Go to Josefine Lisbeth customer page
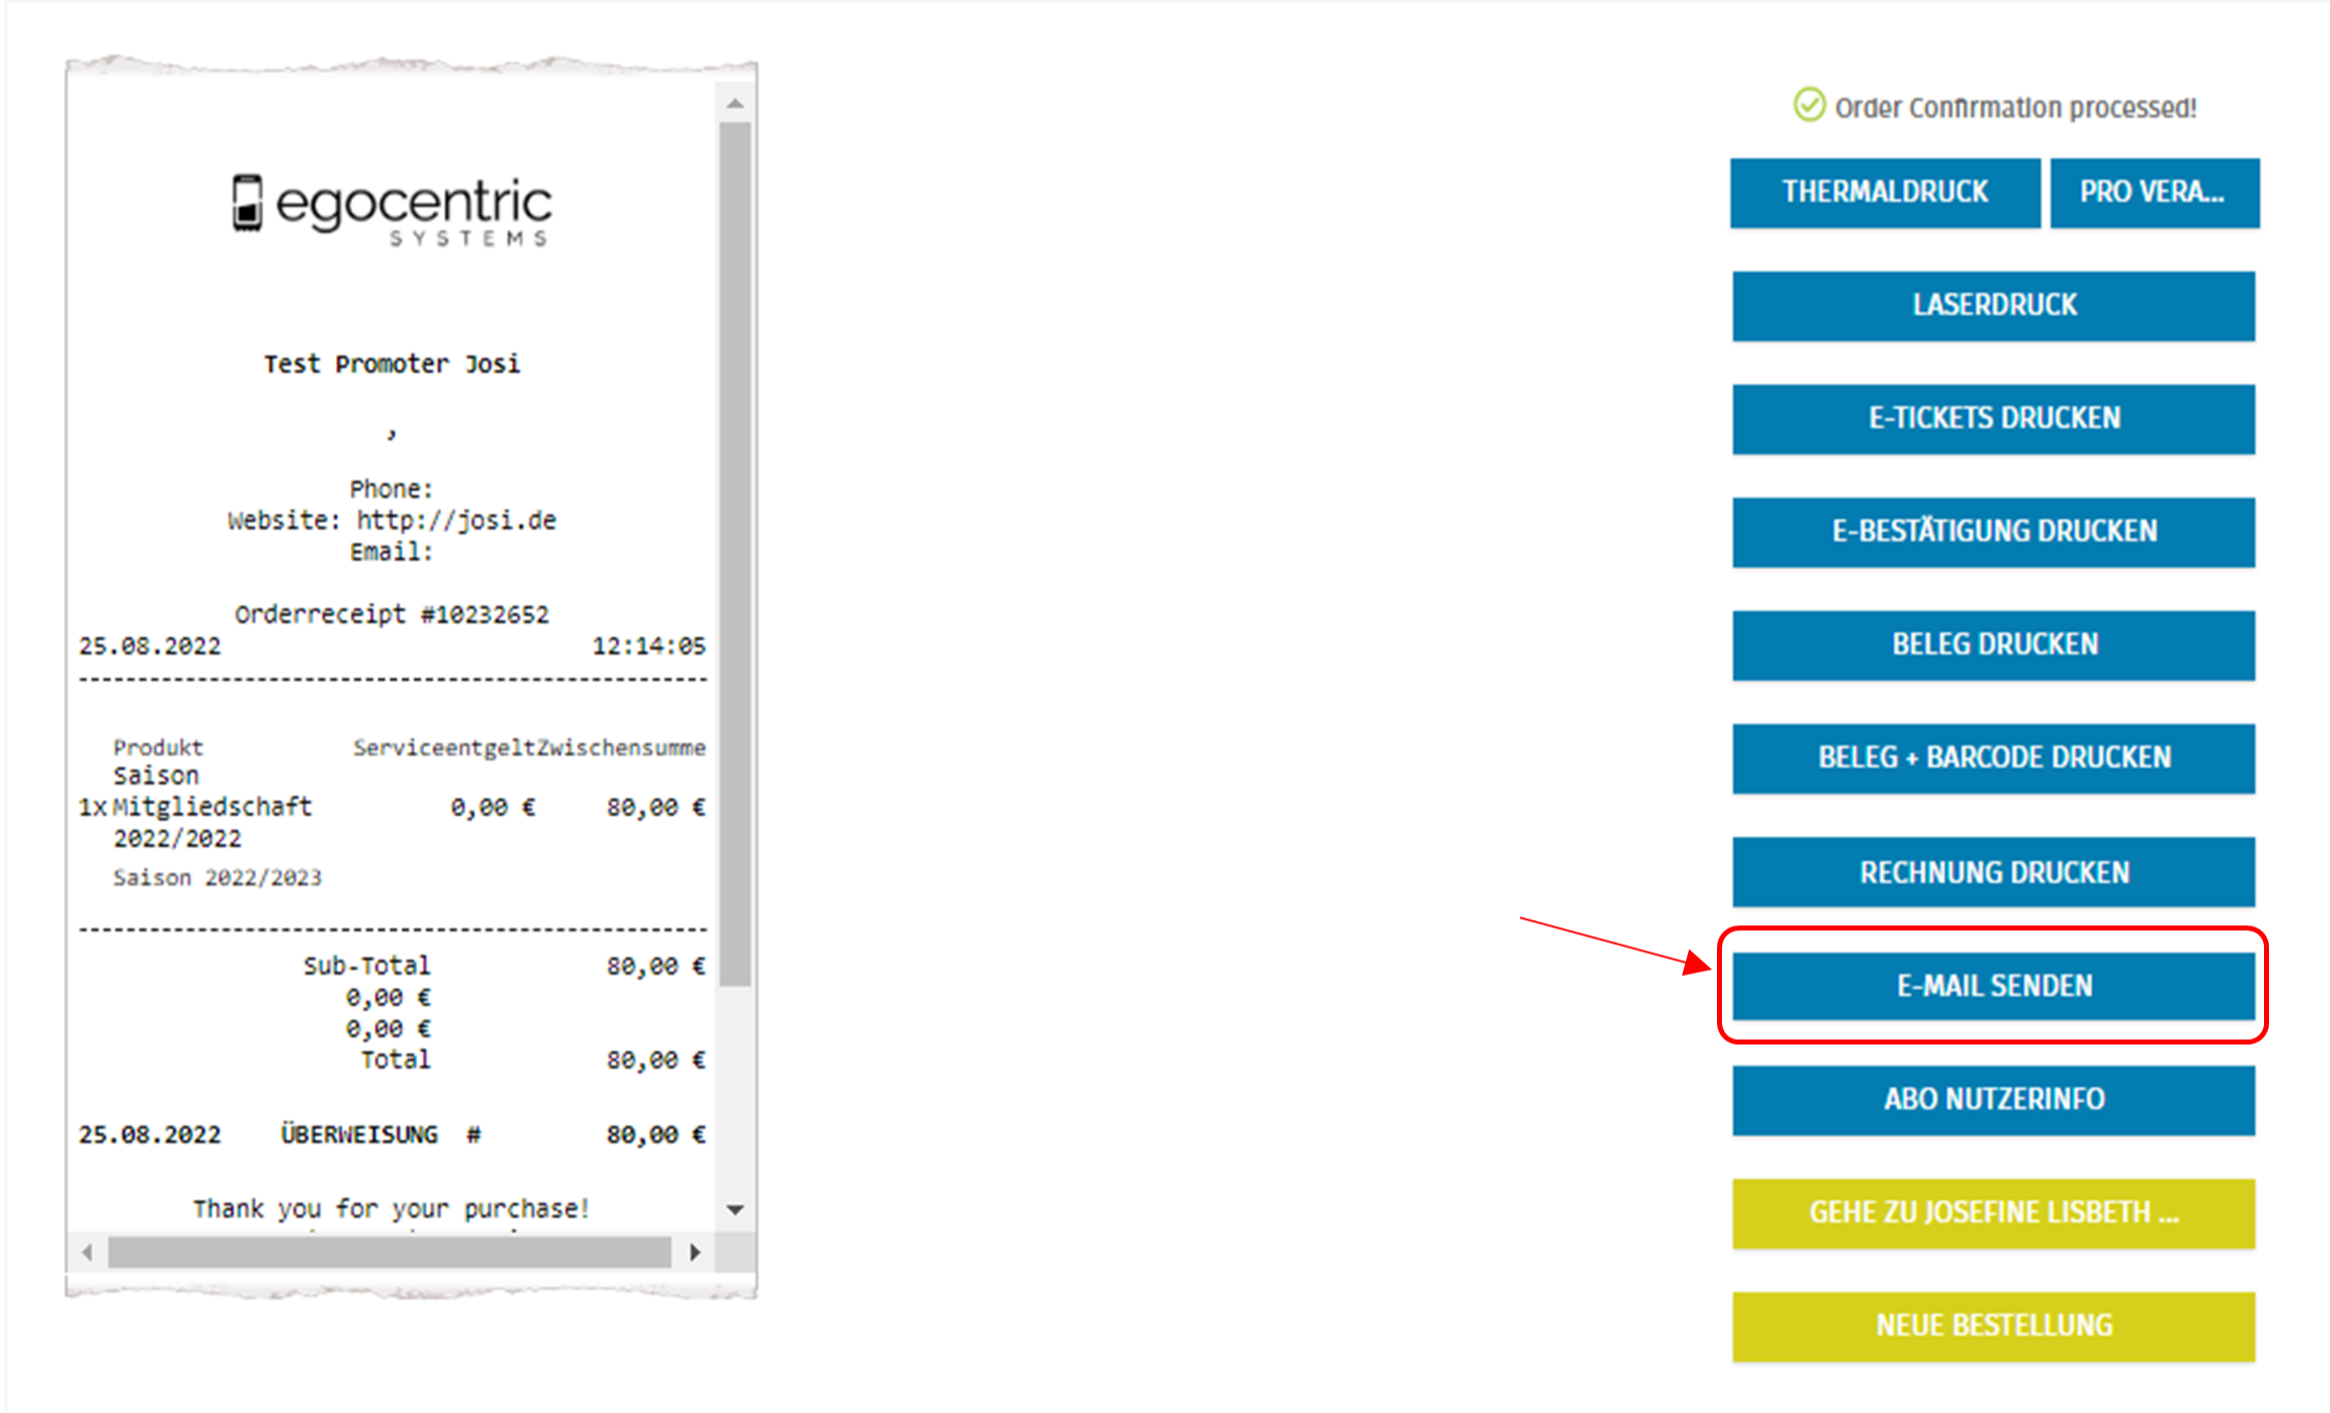This screenshot has width=2330, height=1413. click(1993, 1212)
